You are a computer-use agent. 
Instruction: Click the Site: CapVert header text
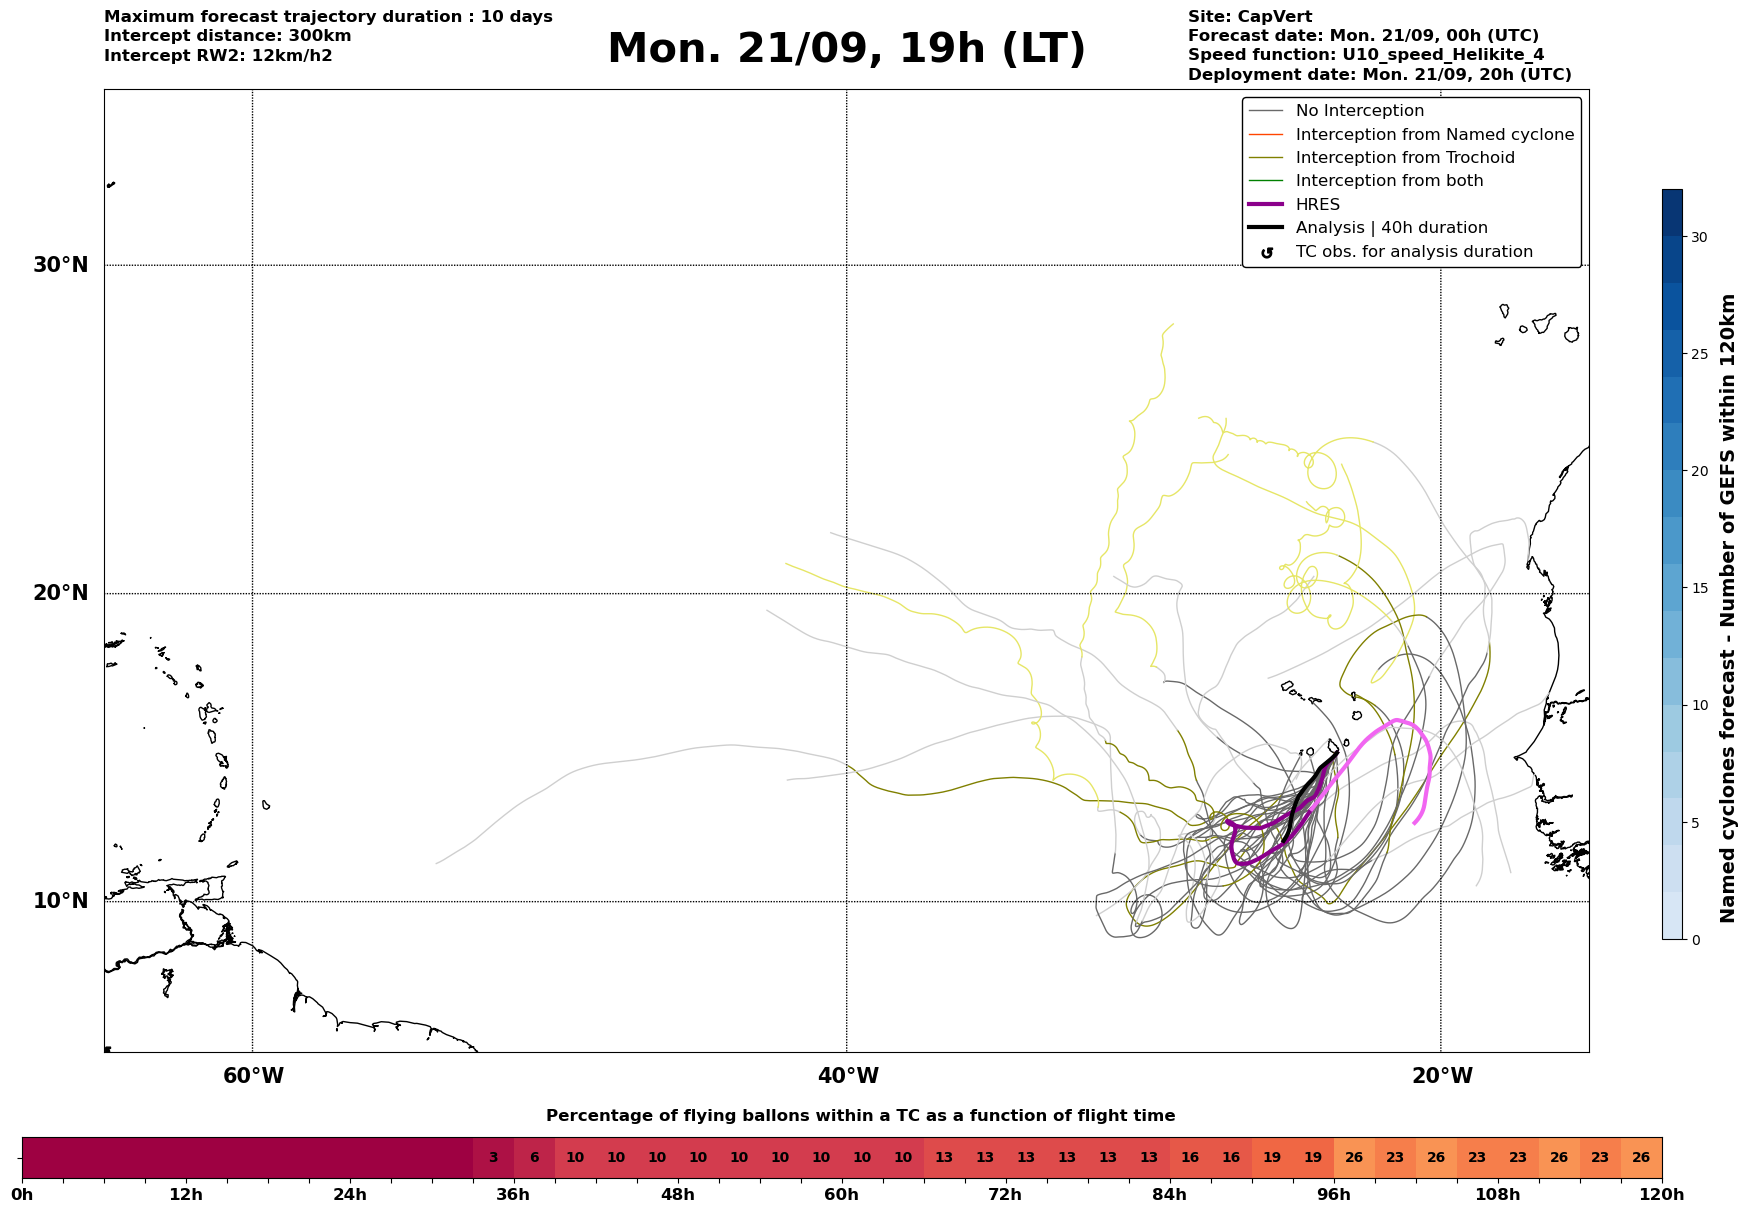[1250, 17]
